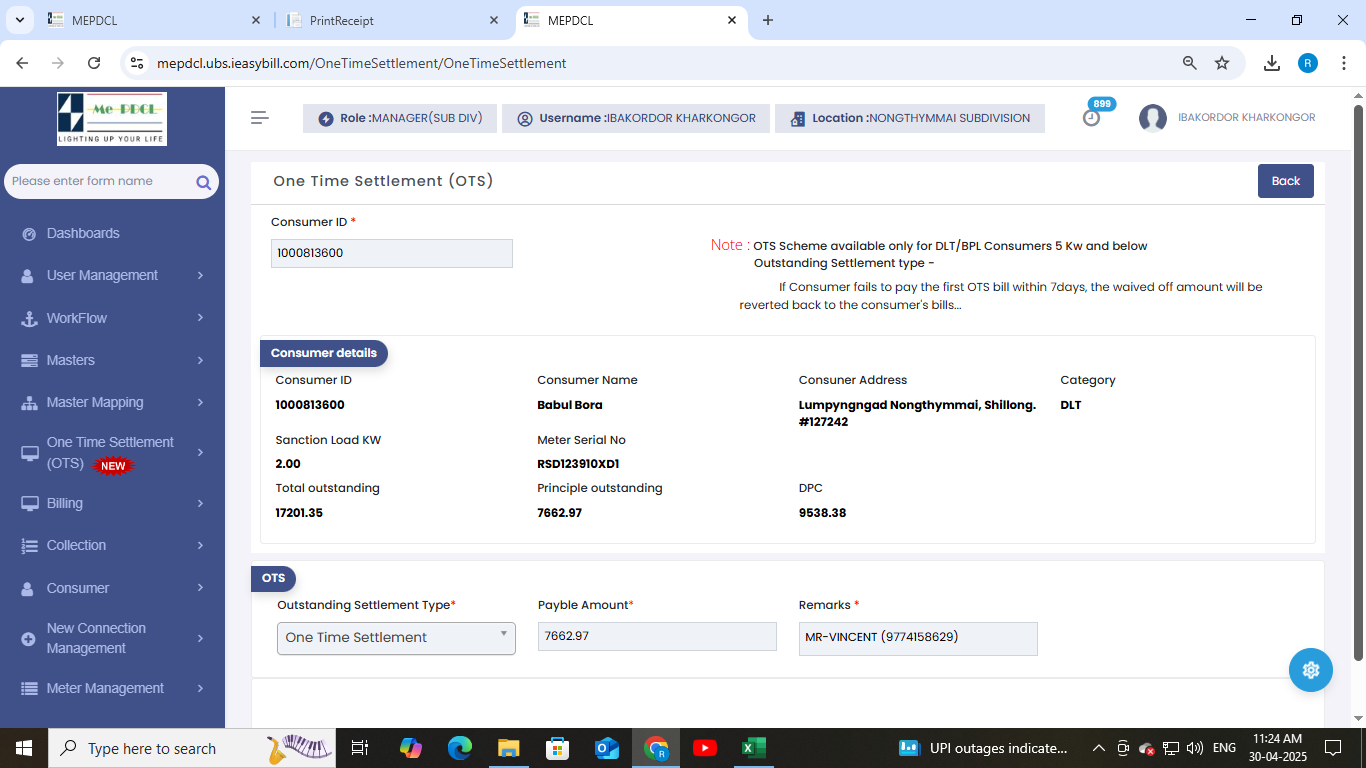1366x768 pixels.
Task: Expand Meter Management submenu chevron
Action: click(200, 688)
